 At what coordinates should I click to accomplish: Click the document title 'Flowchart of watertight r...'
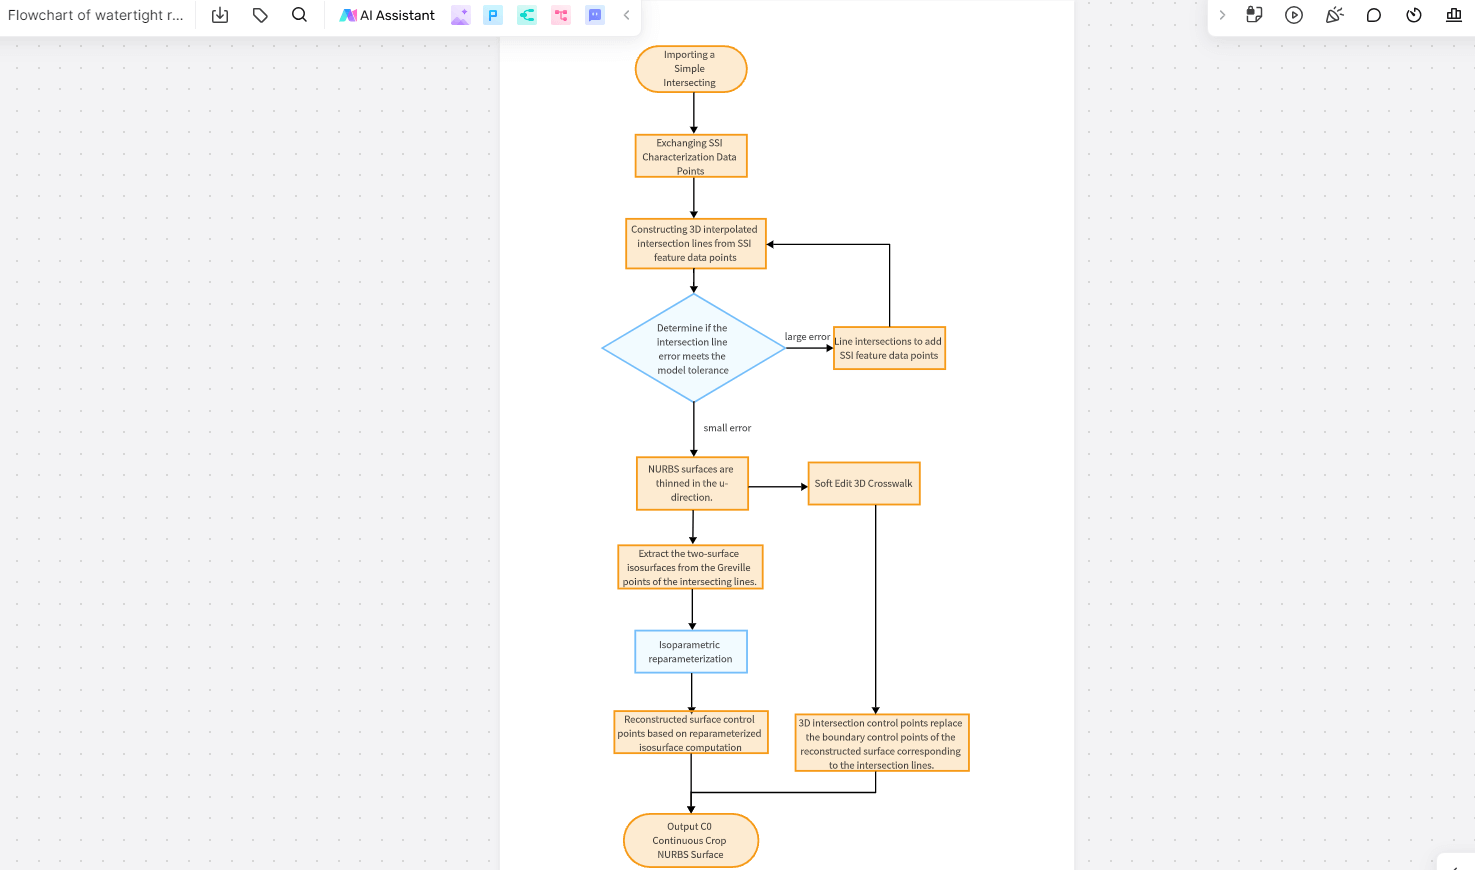(x=96, y=15)
